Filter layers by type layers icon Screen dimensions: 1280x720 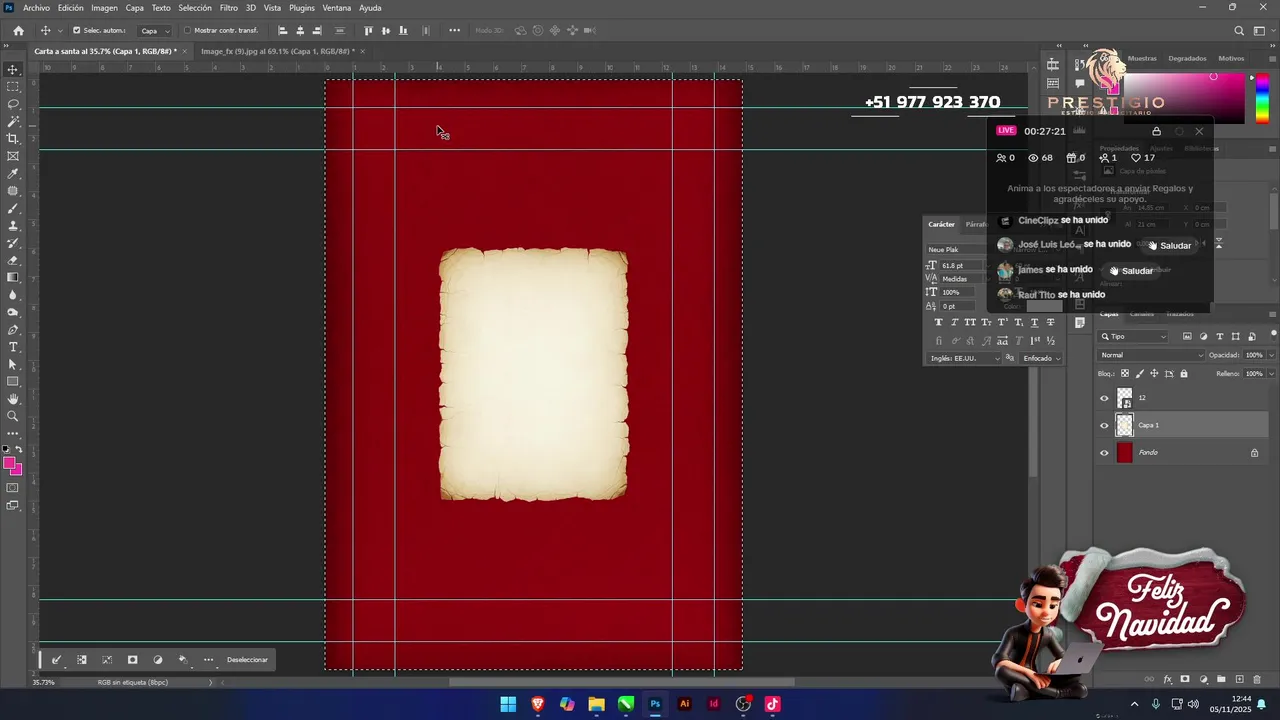(x=1219, y=336)
